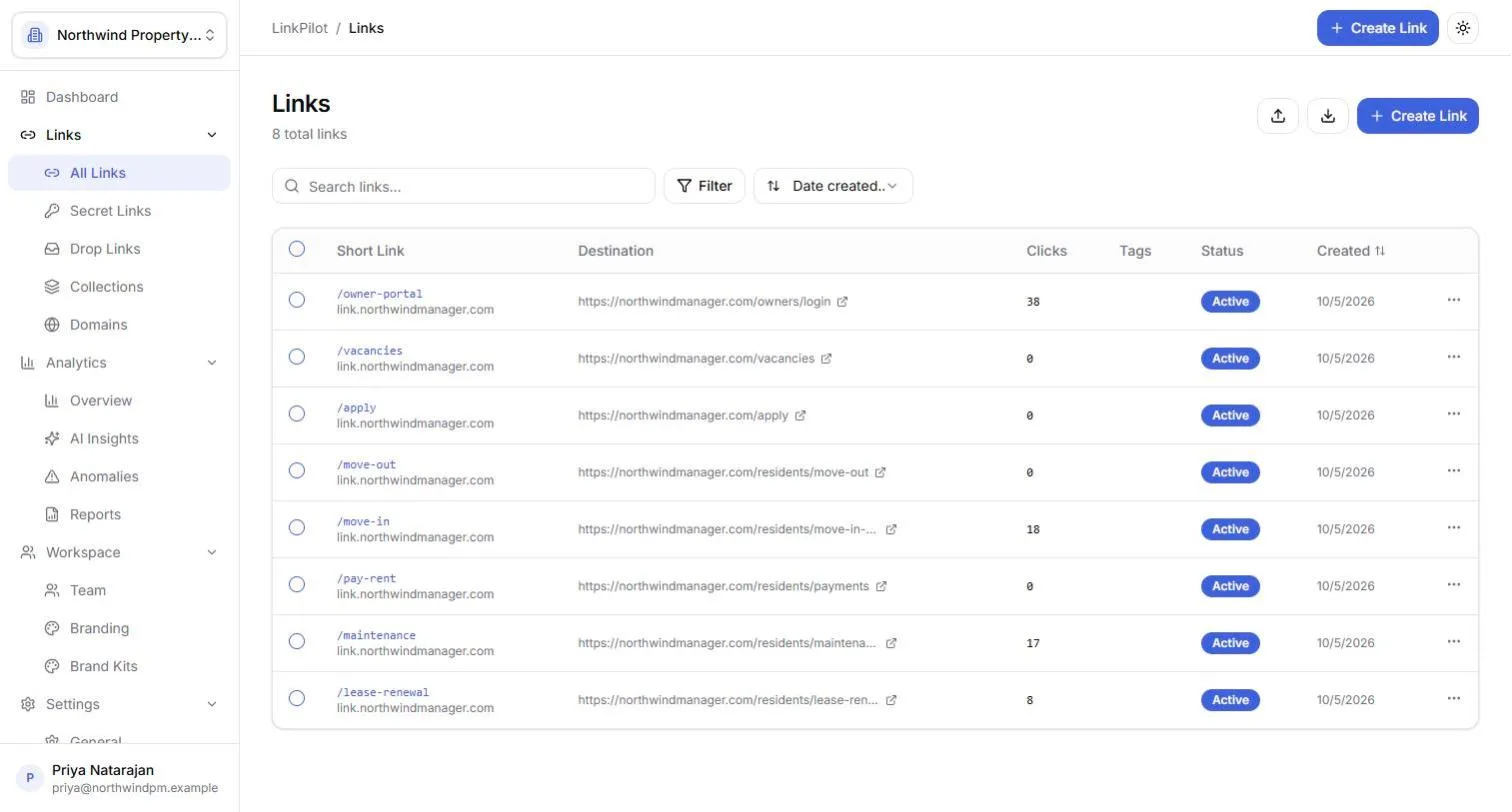This screenshot has height=812, width=1512.
Task: Select the /apply row checkbox
Action: pyautogui.click(x=297, y=414)
